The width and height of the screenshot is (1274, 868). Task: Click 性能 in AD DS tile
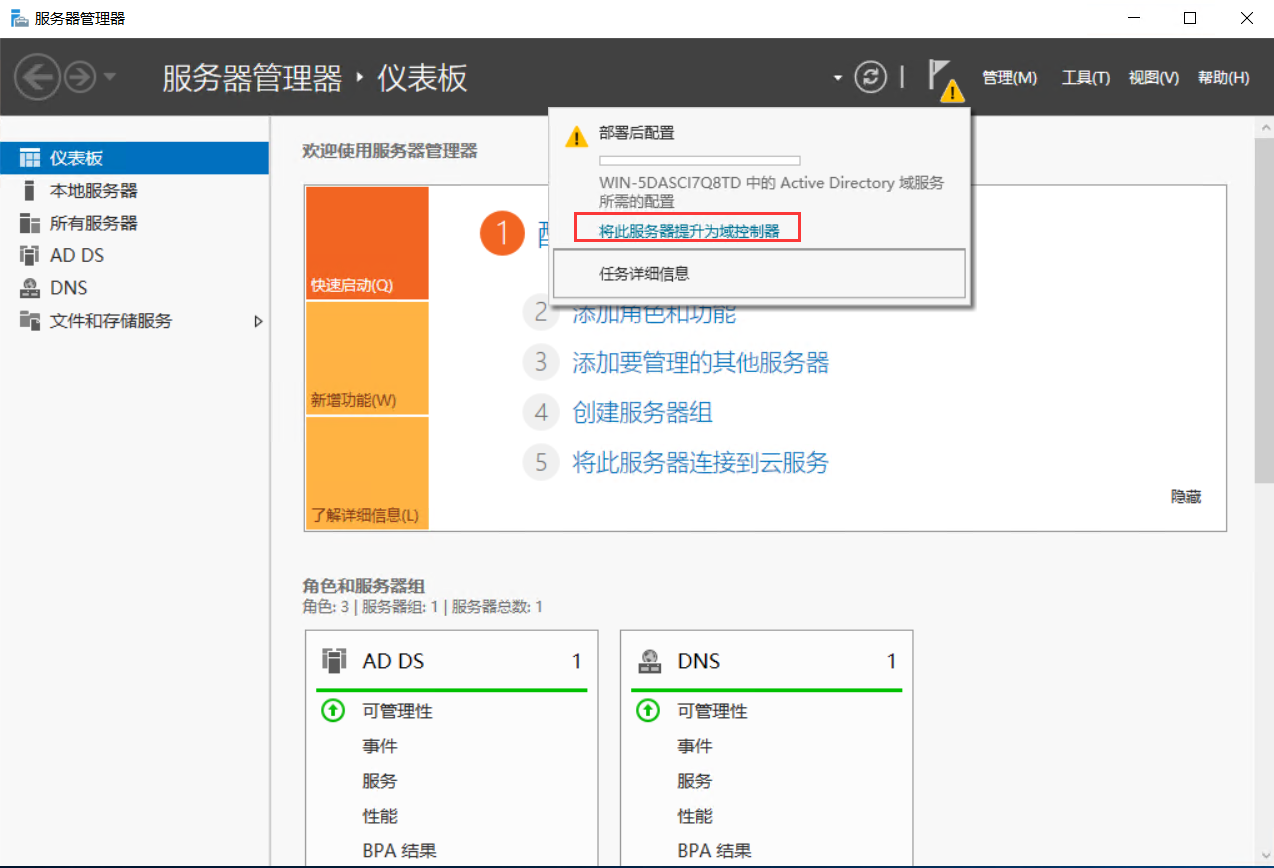[379, 816]
